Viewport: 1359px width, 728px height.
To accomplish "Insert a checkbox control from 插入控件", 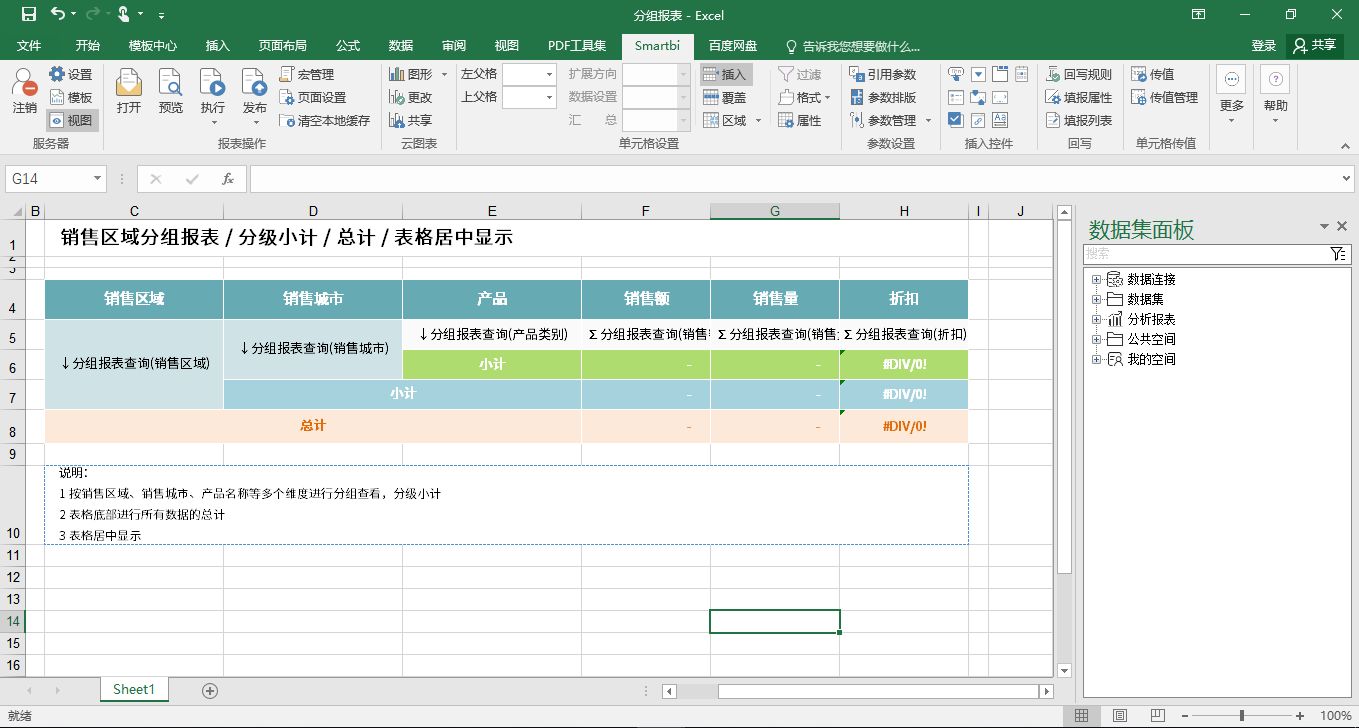I will [x=955, y=120].
